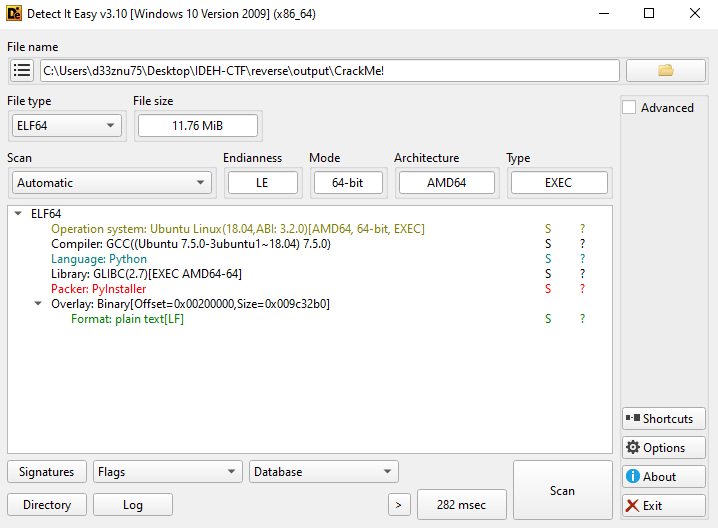Collapse the Overlay Binary tree node

38,304
